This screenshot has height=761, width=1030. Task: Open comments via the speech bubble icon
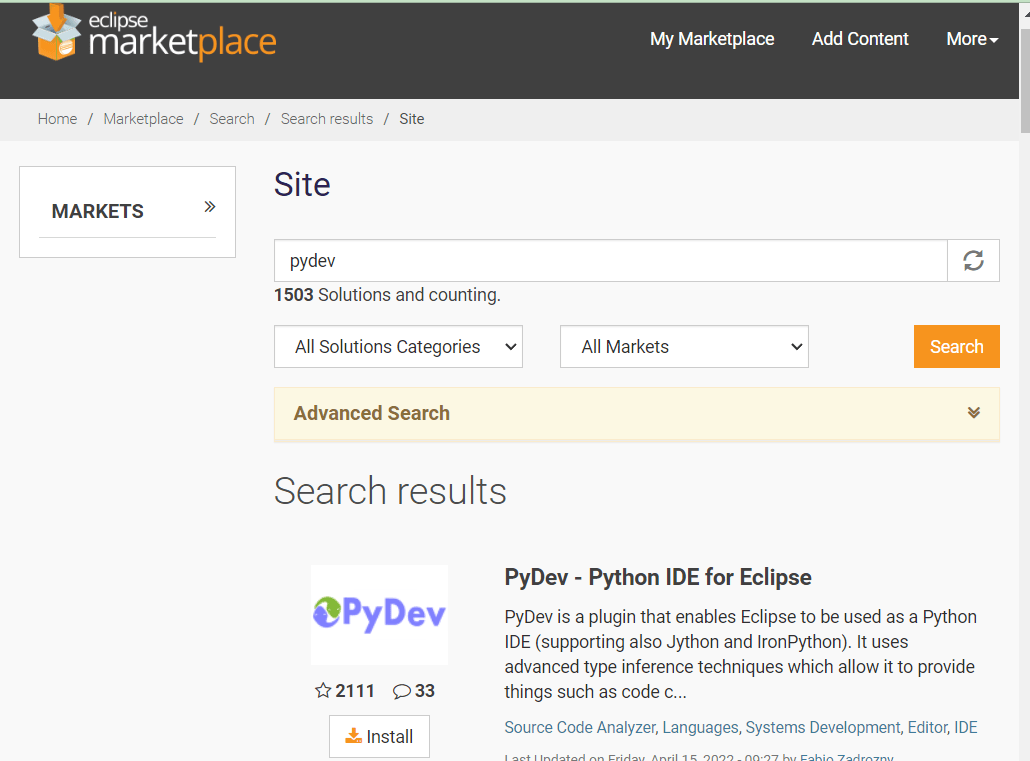click(x=400, y=690)
